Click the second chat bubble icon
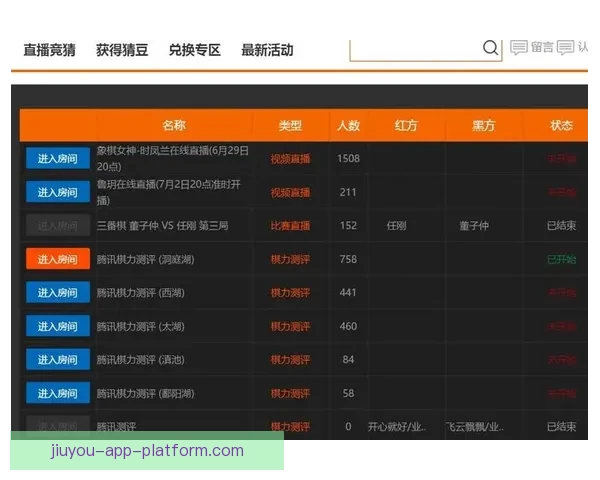 click(x=566, y=48)
